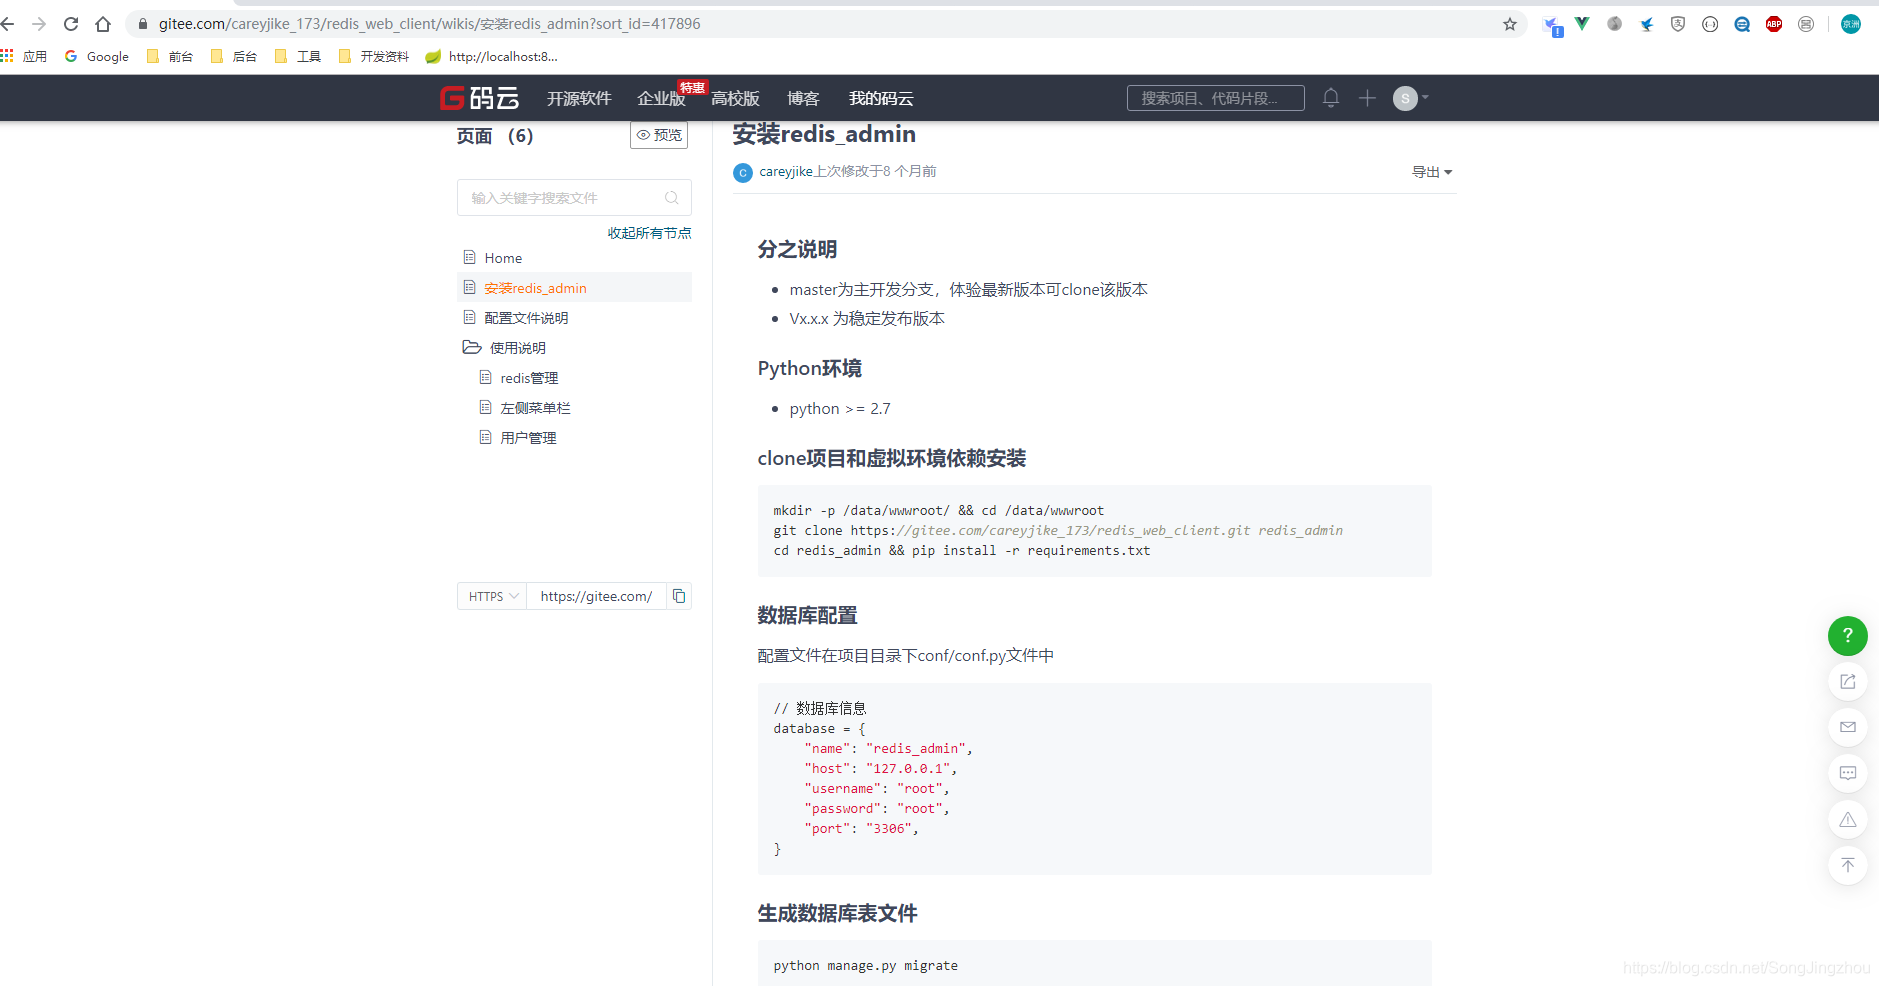
Task: Open notifications bell icon
Action: click(1331, 98)
